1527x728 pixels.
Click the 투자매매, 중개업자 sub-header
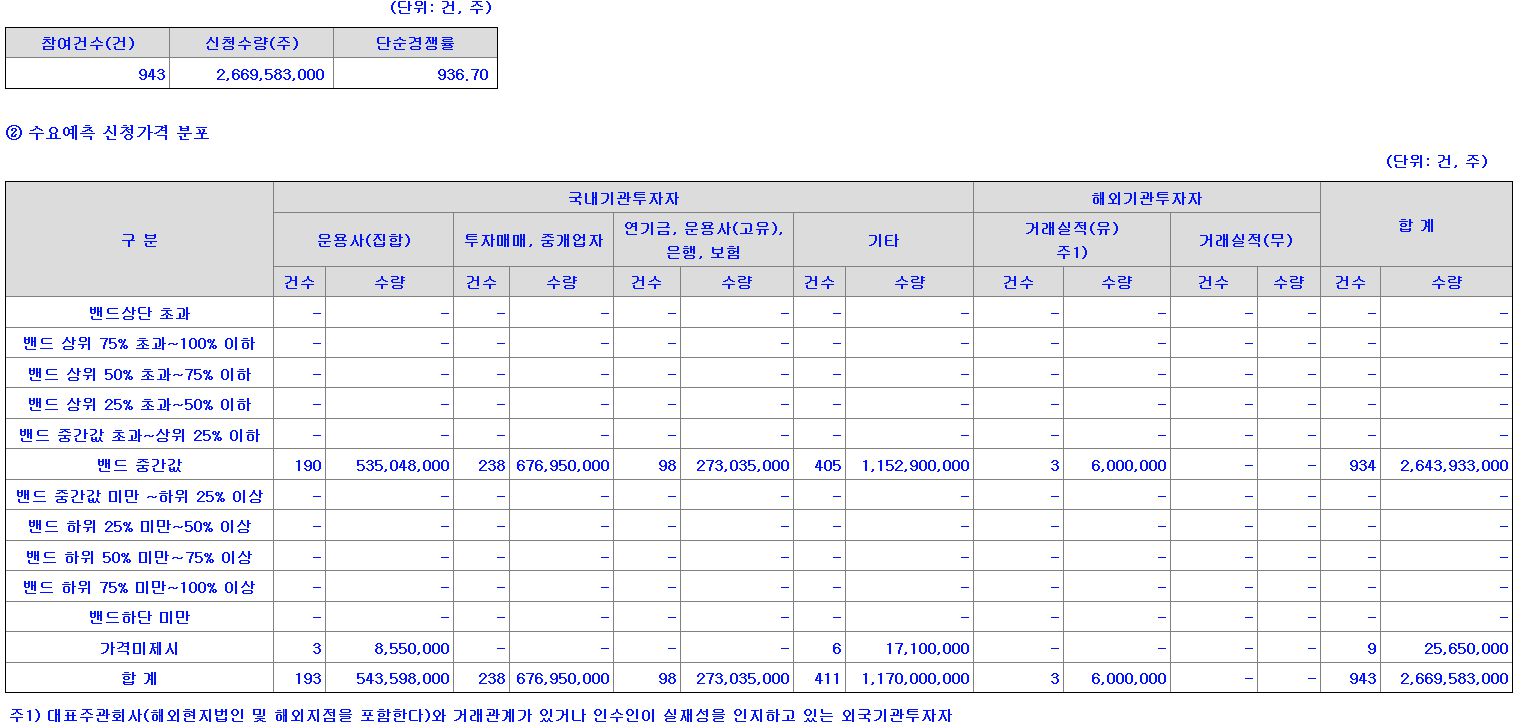pyautogui.click(x=533, y=240)
